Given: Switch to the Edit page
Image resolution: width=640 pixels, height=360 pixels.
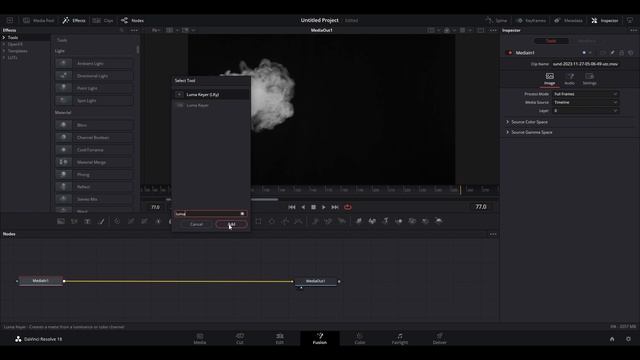Looking at the screenshot, I should [x=280, y=338].
